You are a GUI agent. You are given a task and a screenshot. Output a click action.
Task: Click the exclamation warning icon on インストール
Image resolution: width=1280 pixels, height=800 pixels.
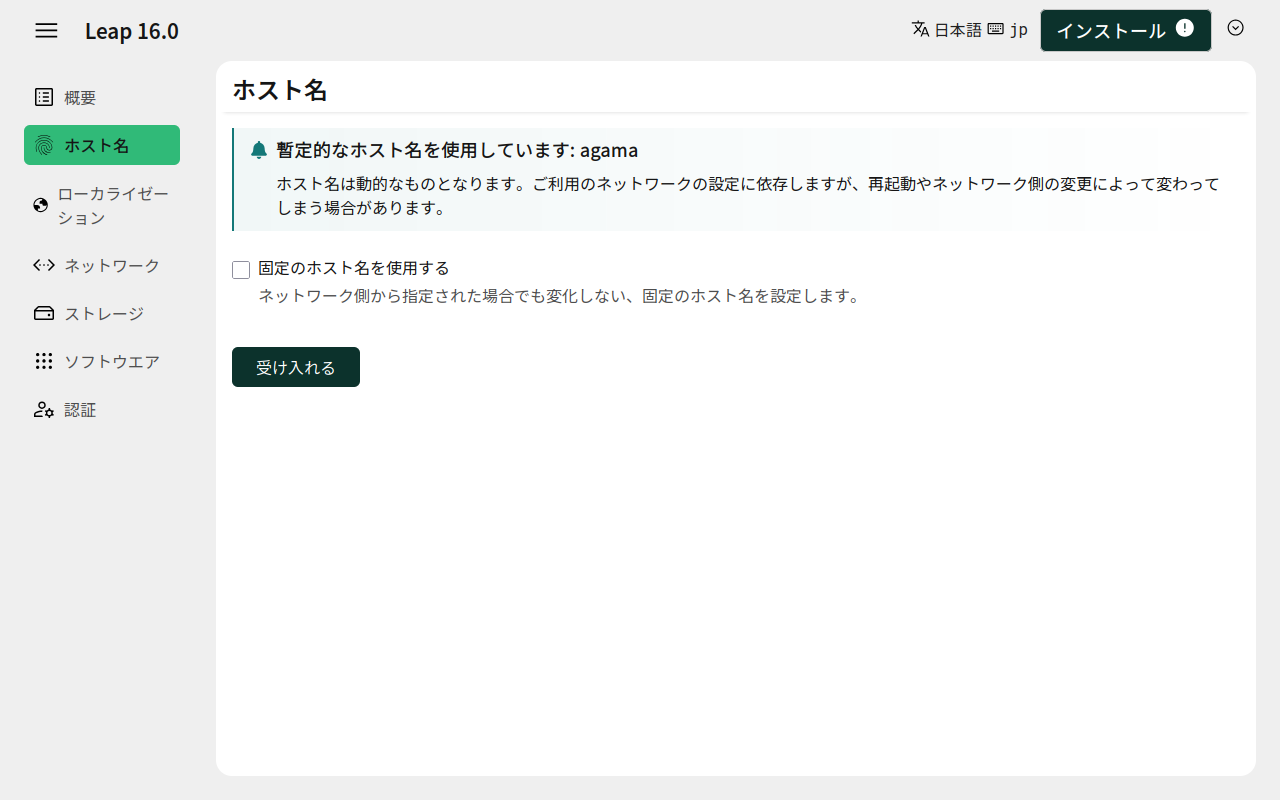[x=1185, y=28]
